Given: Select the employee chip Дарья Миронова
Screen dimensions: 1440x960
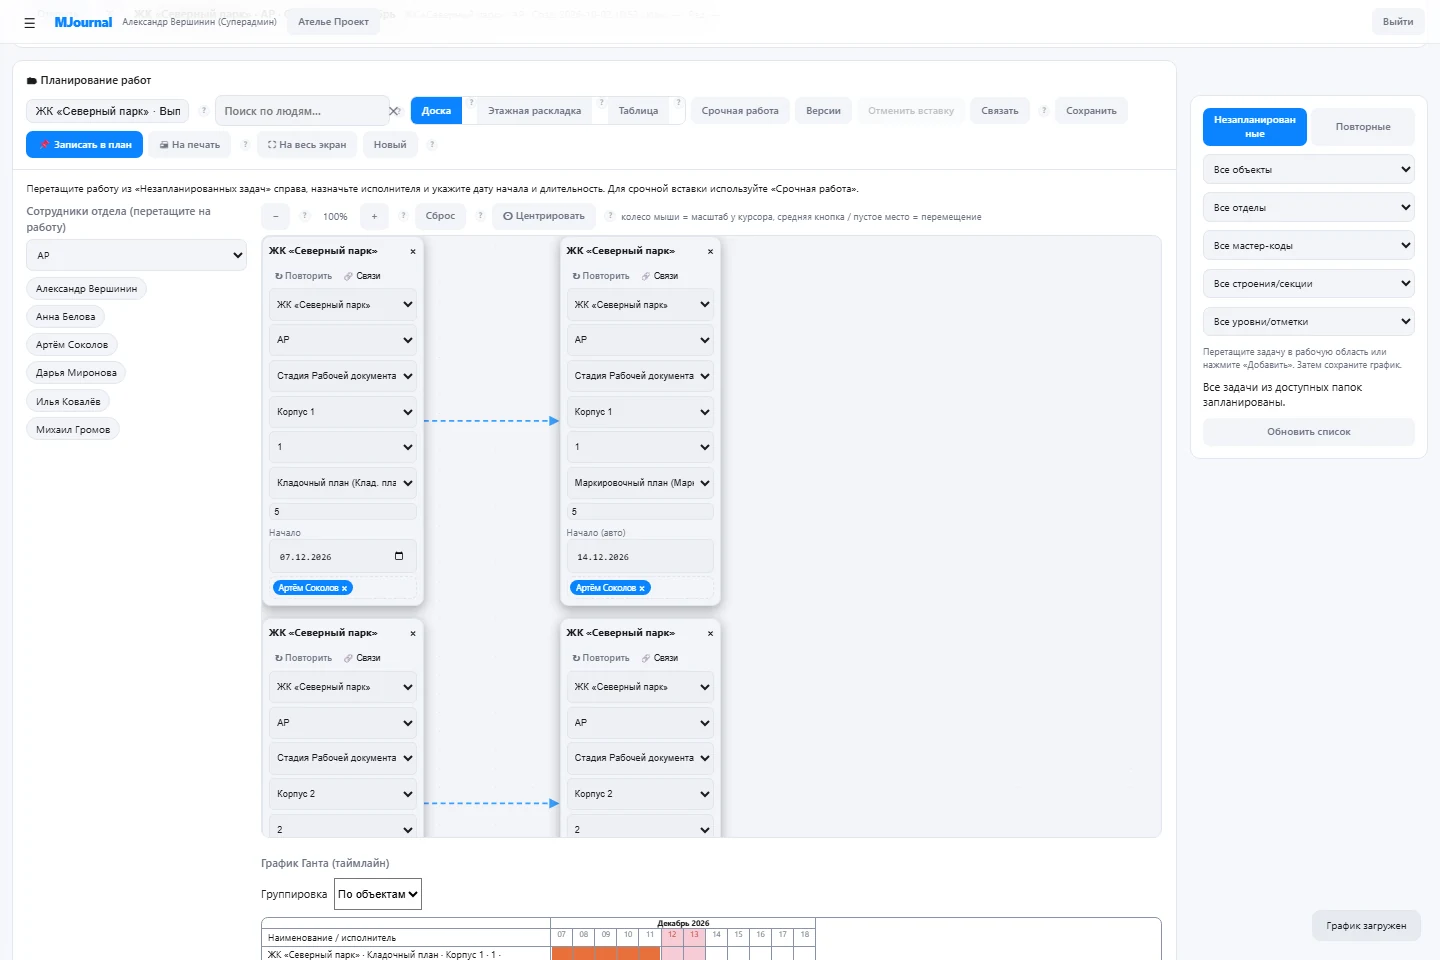Looking at the screenshot, I should [x=76, y=373].
